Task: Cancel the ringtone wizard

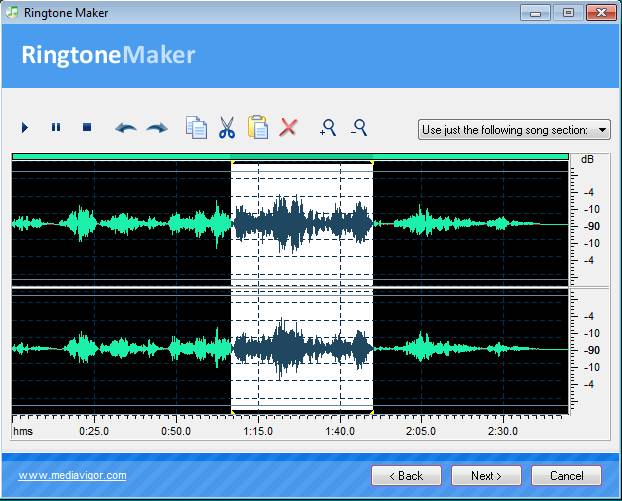Action: [x=566, y=475]
